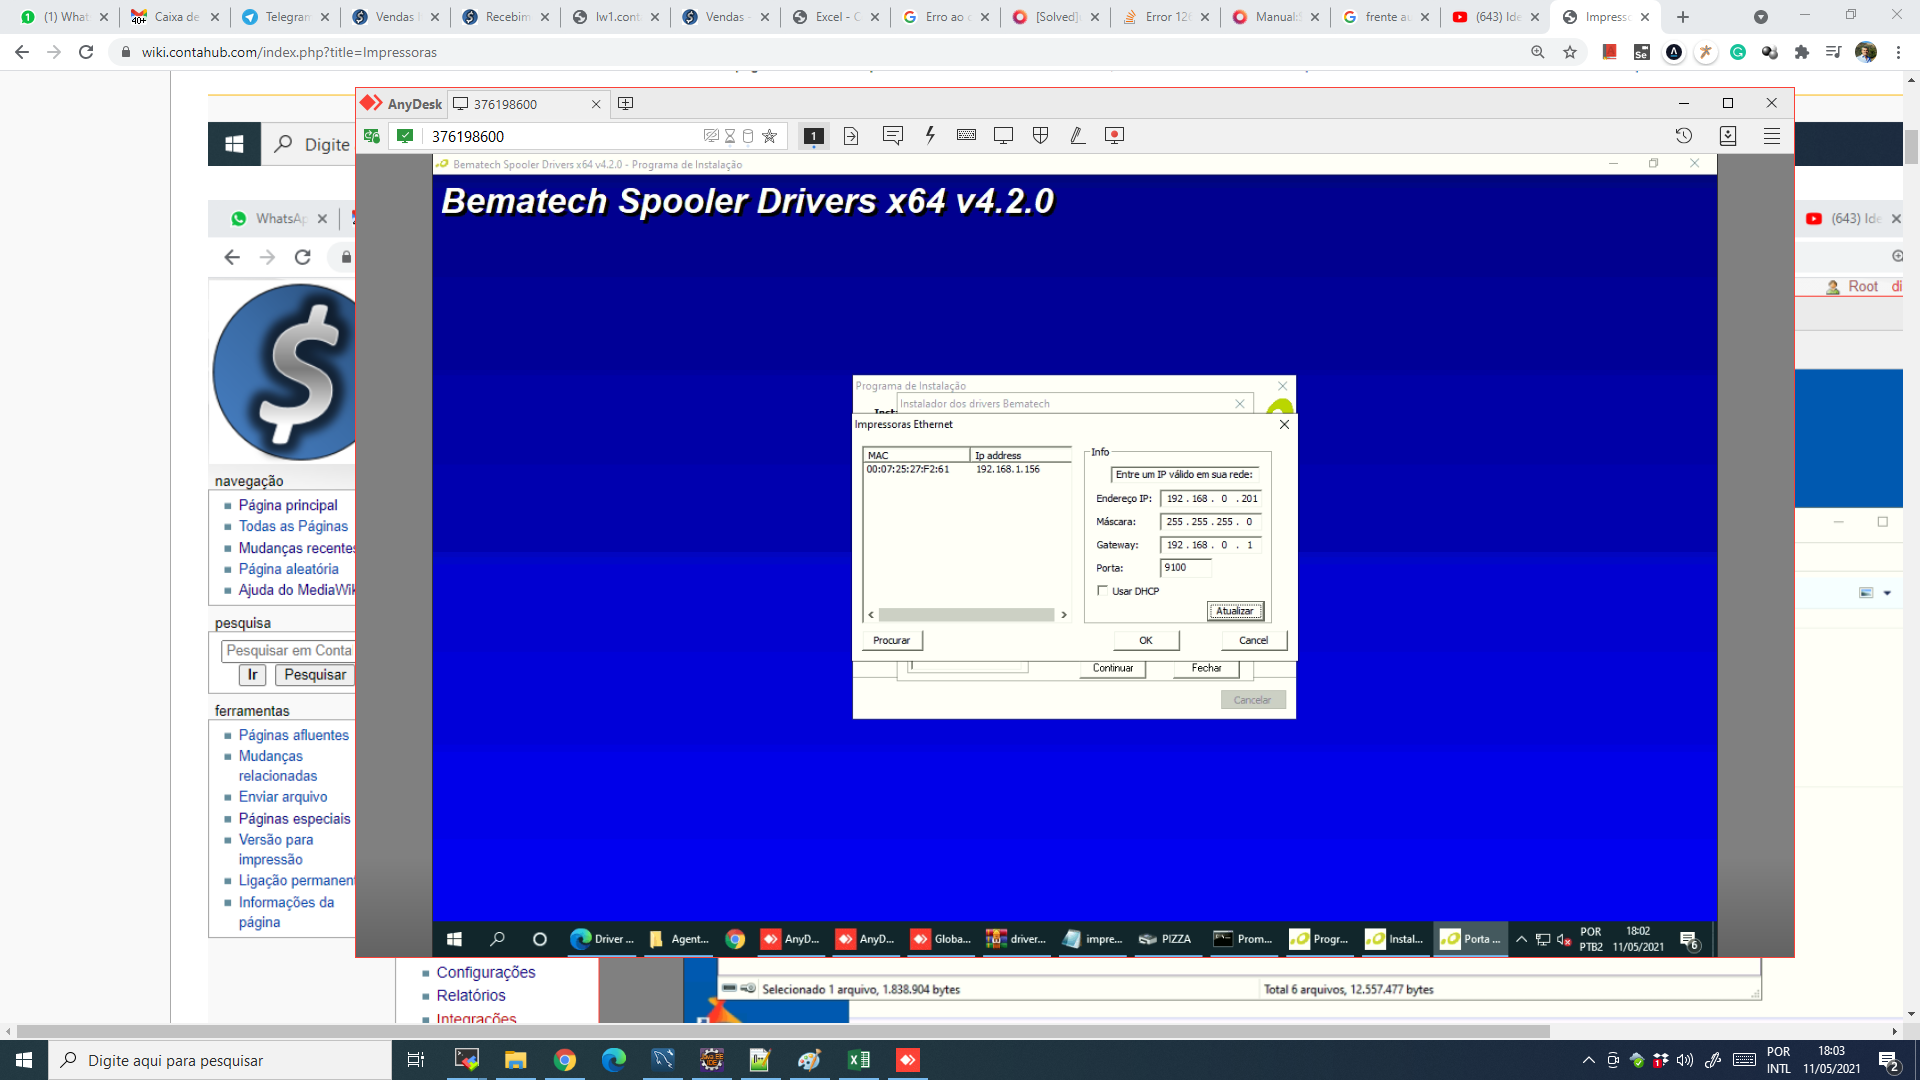The width and height of the screenshot is (1920, 1080).
Task: Confirm with OK in Impressoras Ethernet
Action: point(1146,640)
